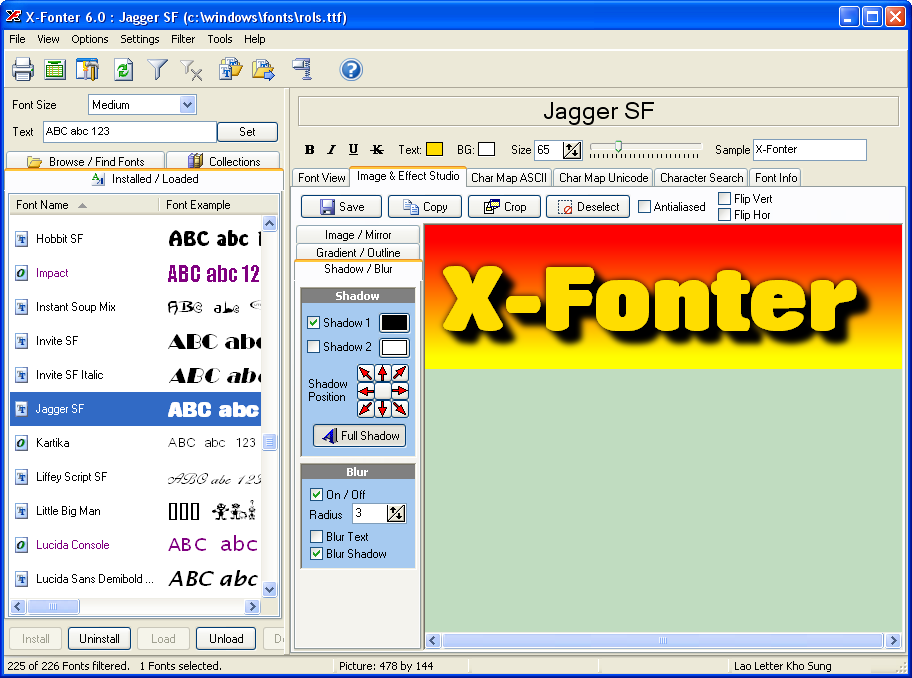Click the up arrow shadow position button
The image size is (912, 678).
click(383, 374)
